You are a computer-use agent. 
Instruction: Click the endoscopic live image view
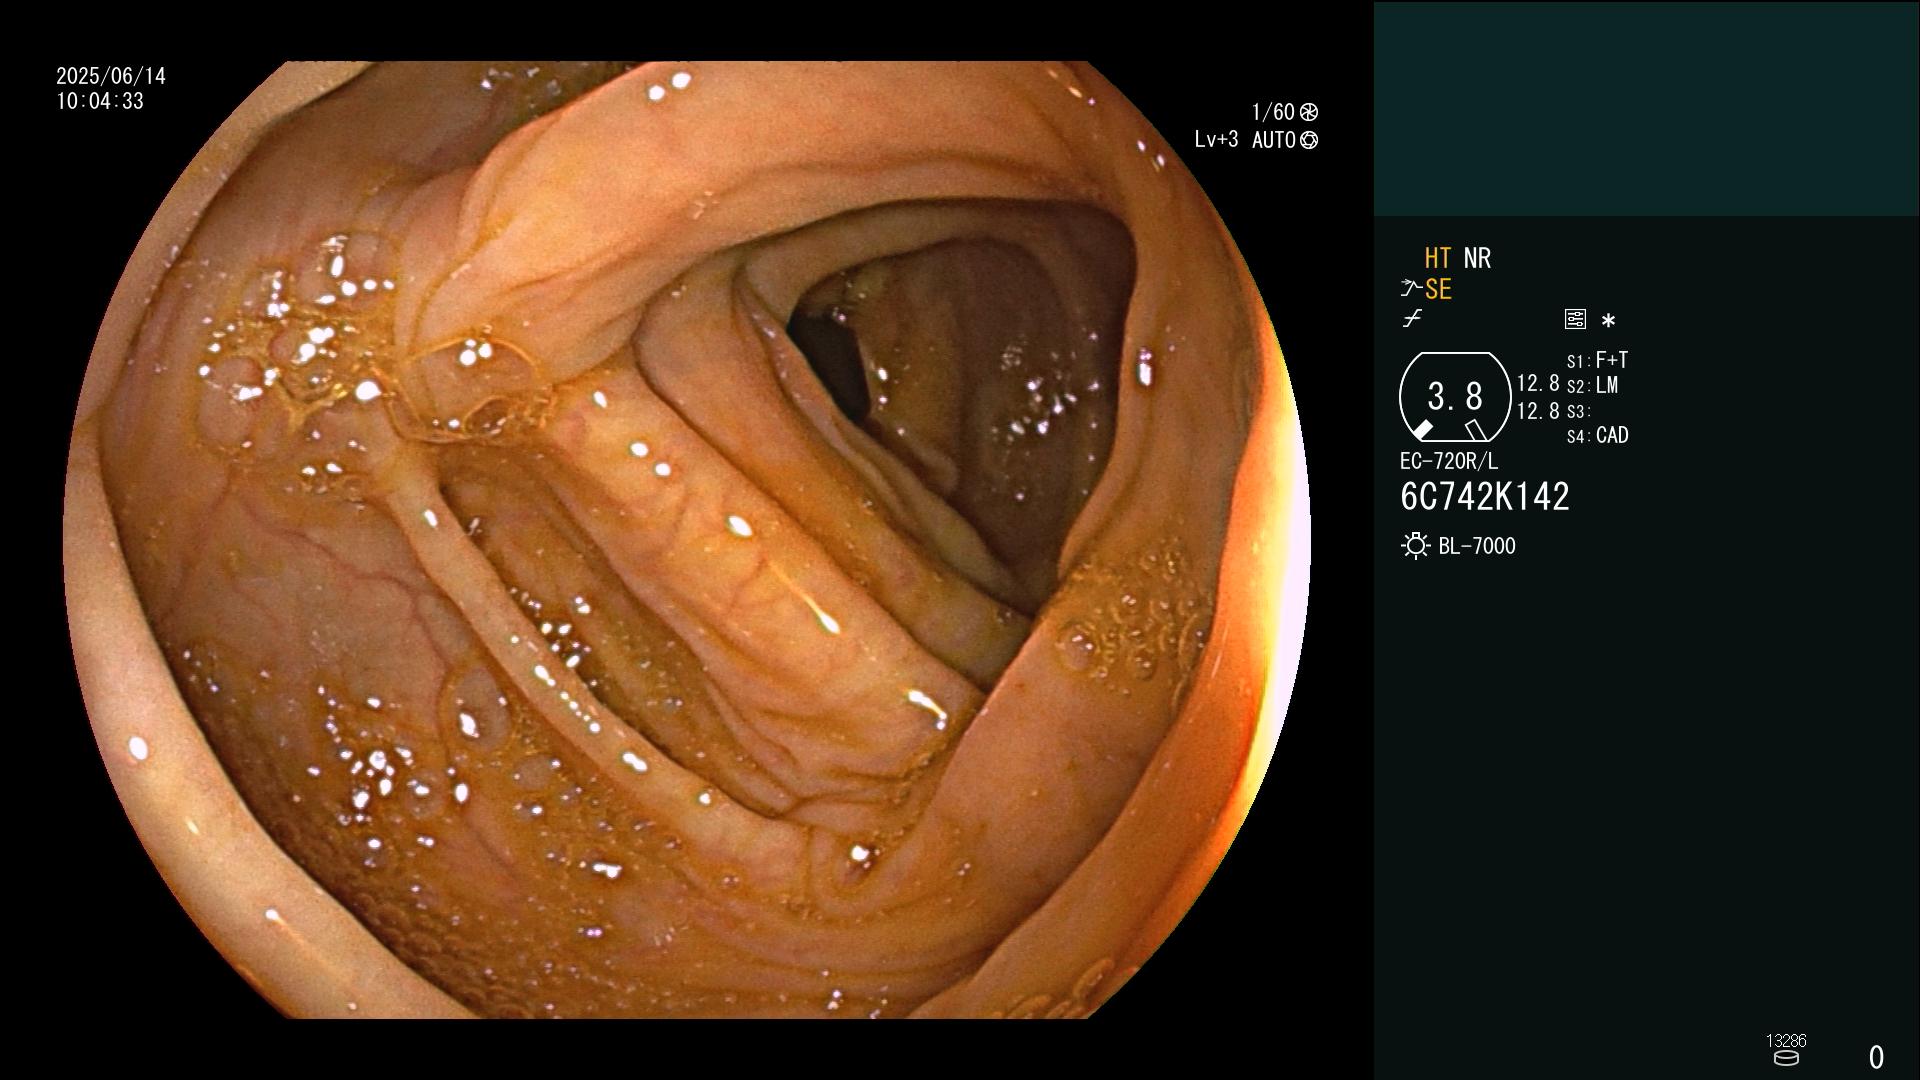(x=687, y=540)
